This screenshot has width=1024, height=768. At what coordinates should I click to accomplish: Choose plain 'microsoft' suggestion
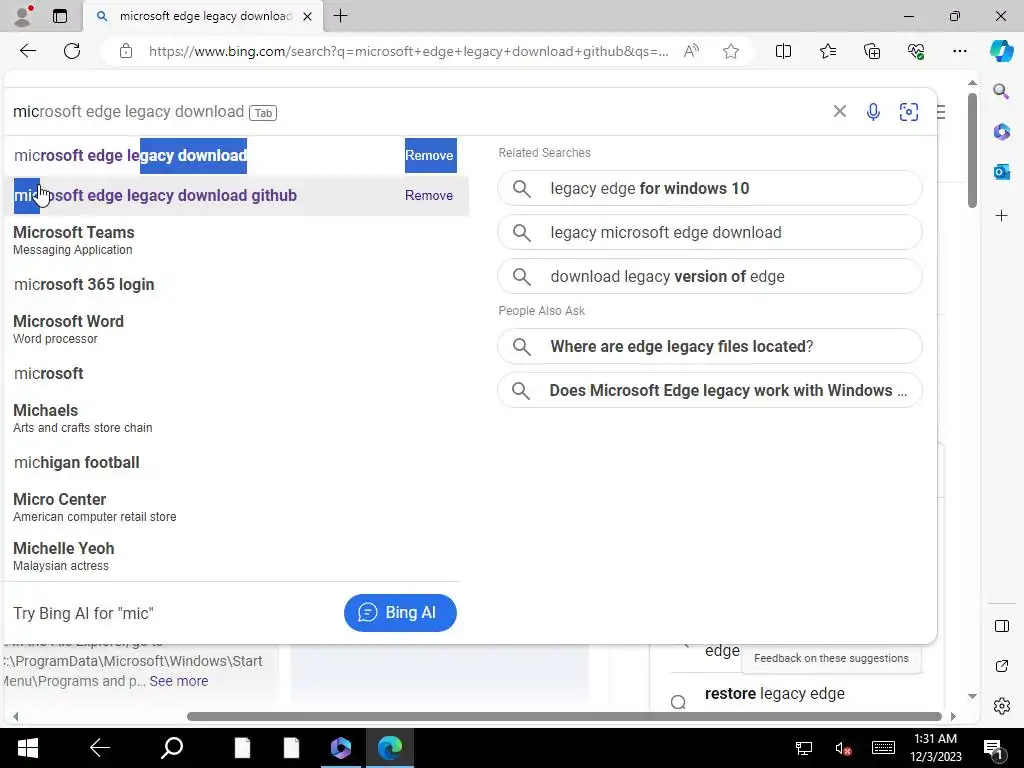click(236, 374)
